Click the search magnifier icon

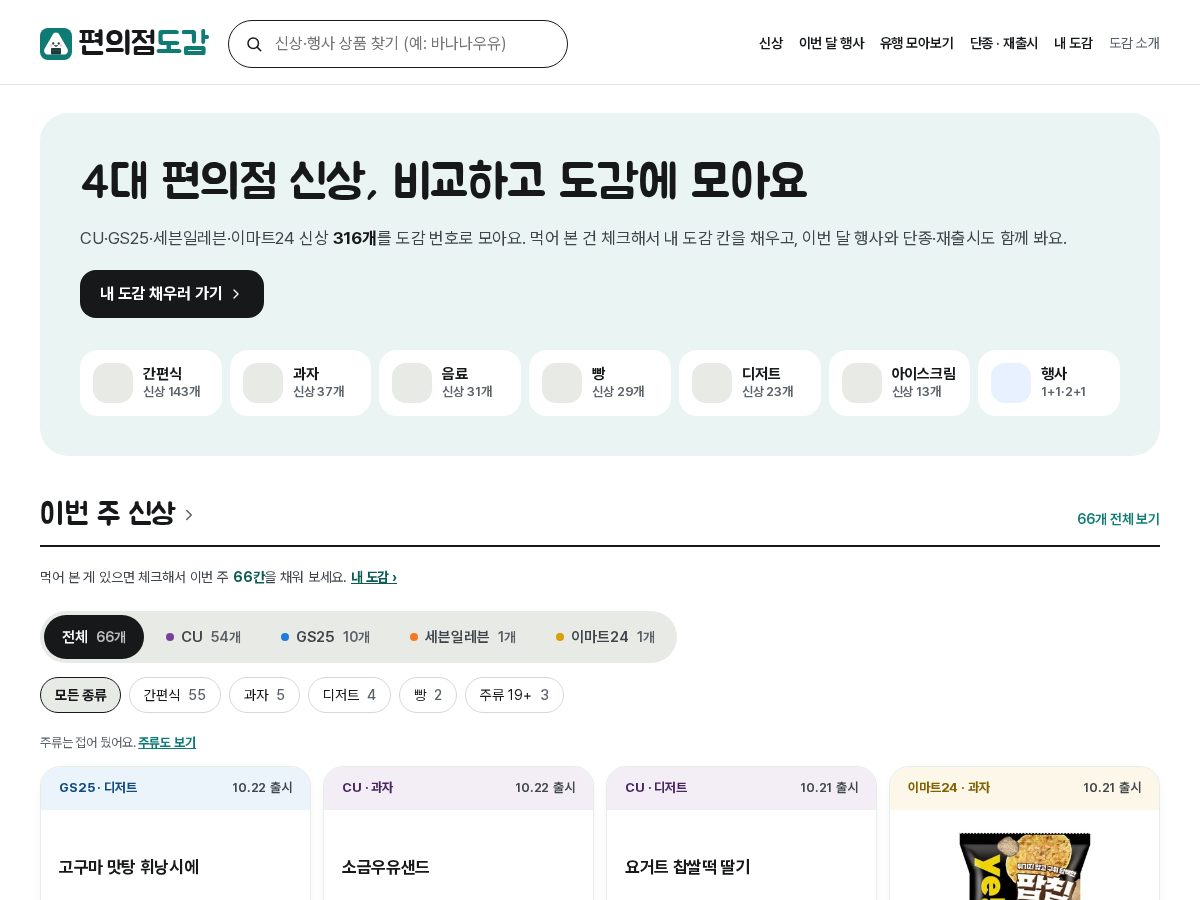click(254, 44)
